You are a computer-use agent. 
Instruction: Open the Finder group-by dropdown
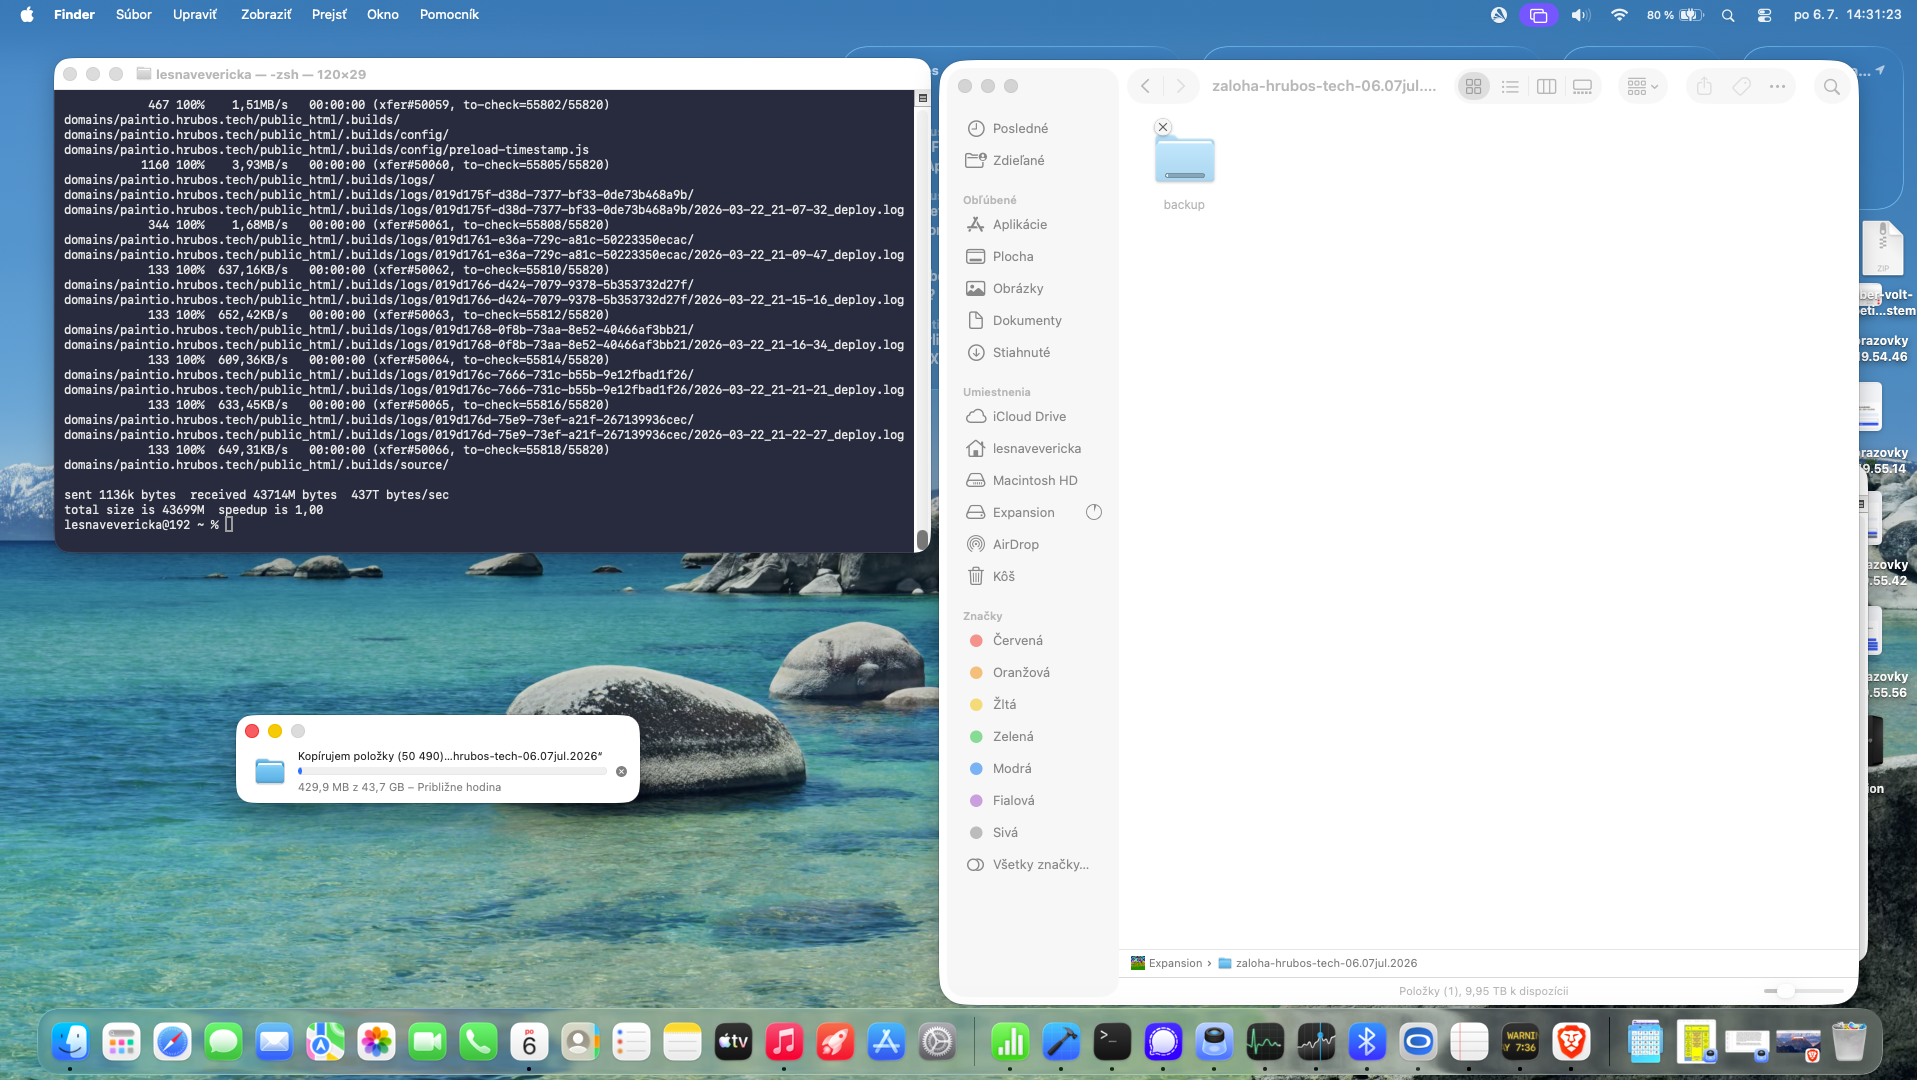(1642, 87)
